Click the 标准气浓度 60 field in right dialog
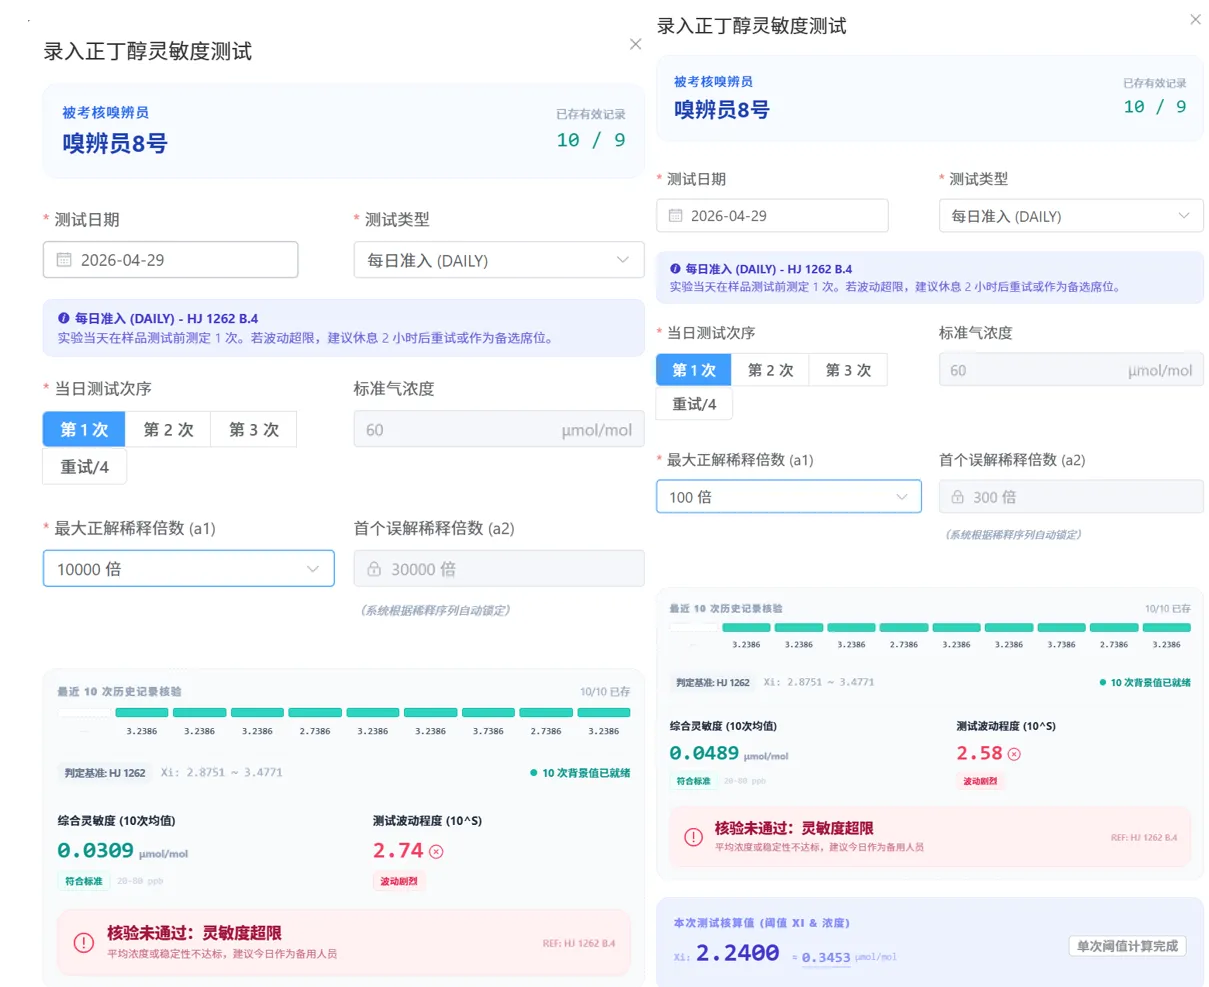The width and height of the screenshot is (1209, 987). point(1071,370)
